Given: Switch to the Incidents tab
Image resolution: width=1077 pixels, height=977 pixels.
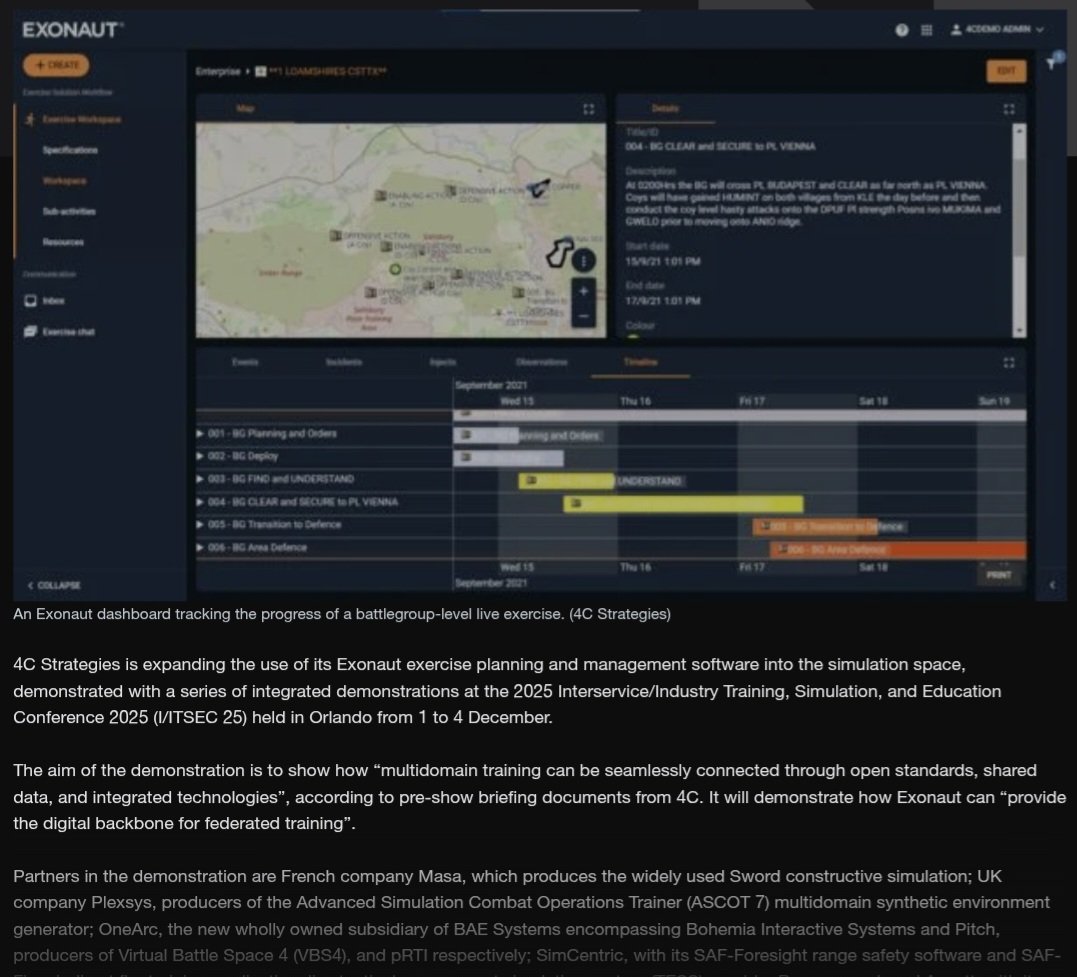Looking at the screenshot, I should [x=344, y=361].
